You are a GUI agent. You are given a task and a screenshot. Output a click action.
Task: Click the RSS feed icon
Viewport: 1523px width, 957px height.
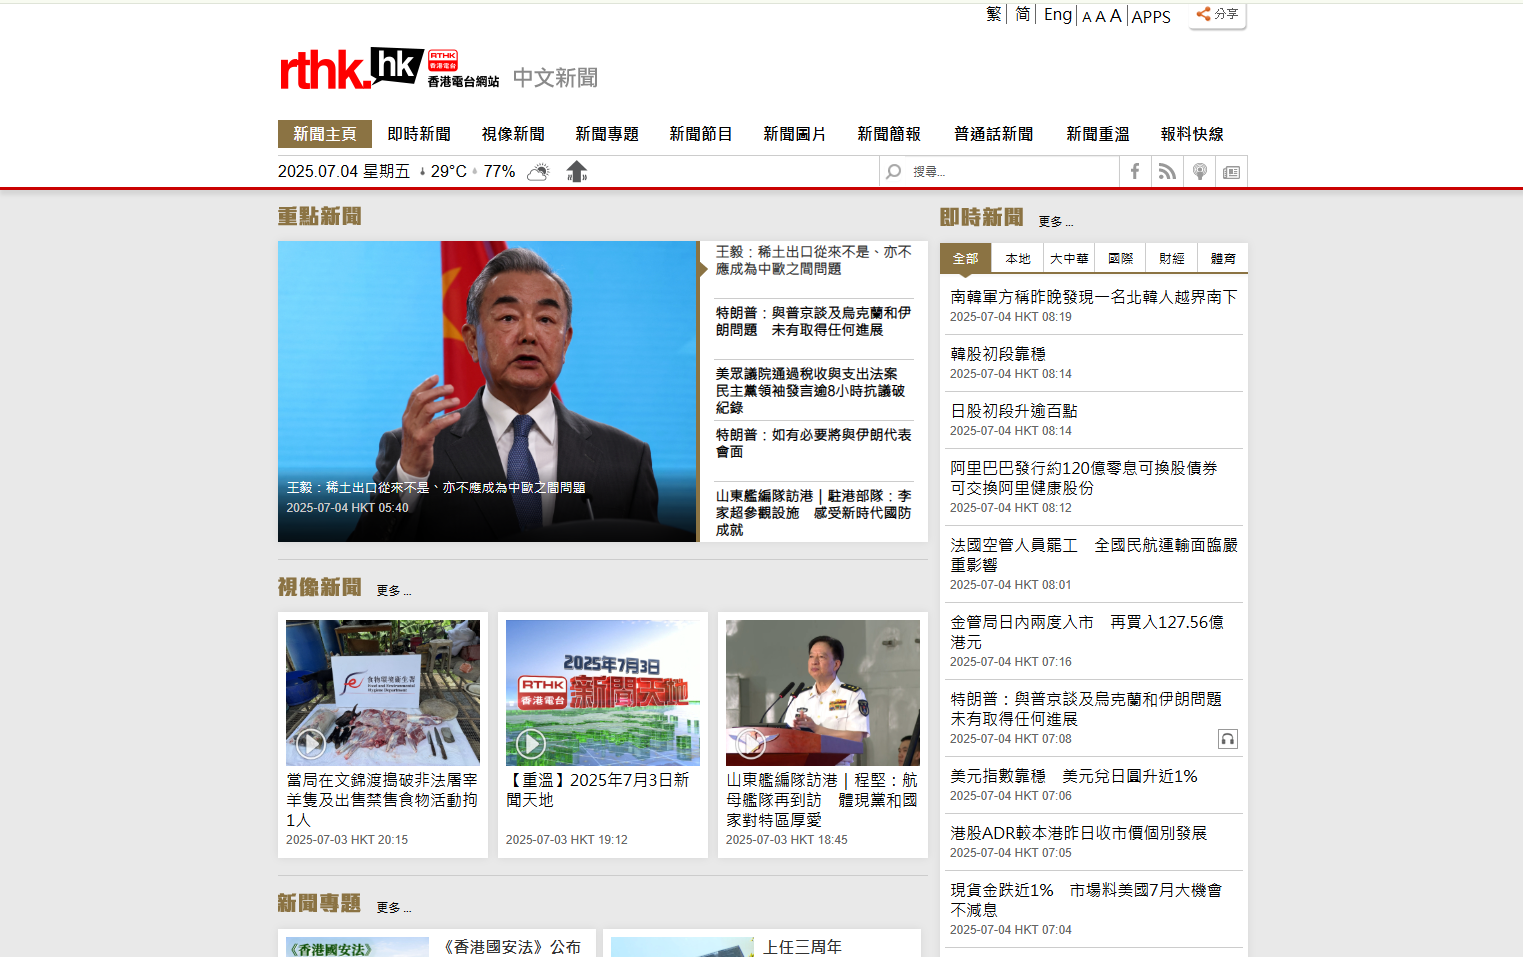pos(1167,171)
